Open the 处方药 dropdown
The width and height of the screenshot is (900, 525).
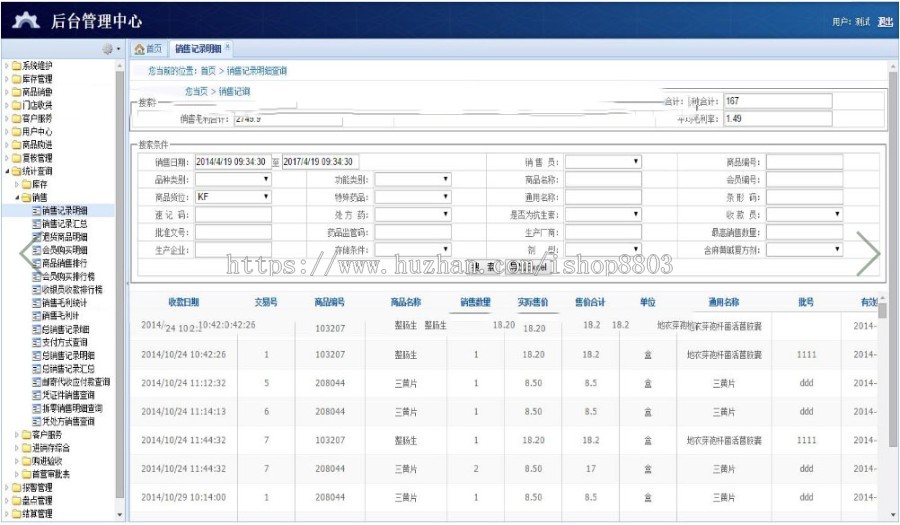click(x=413, y=215)
